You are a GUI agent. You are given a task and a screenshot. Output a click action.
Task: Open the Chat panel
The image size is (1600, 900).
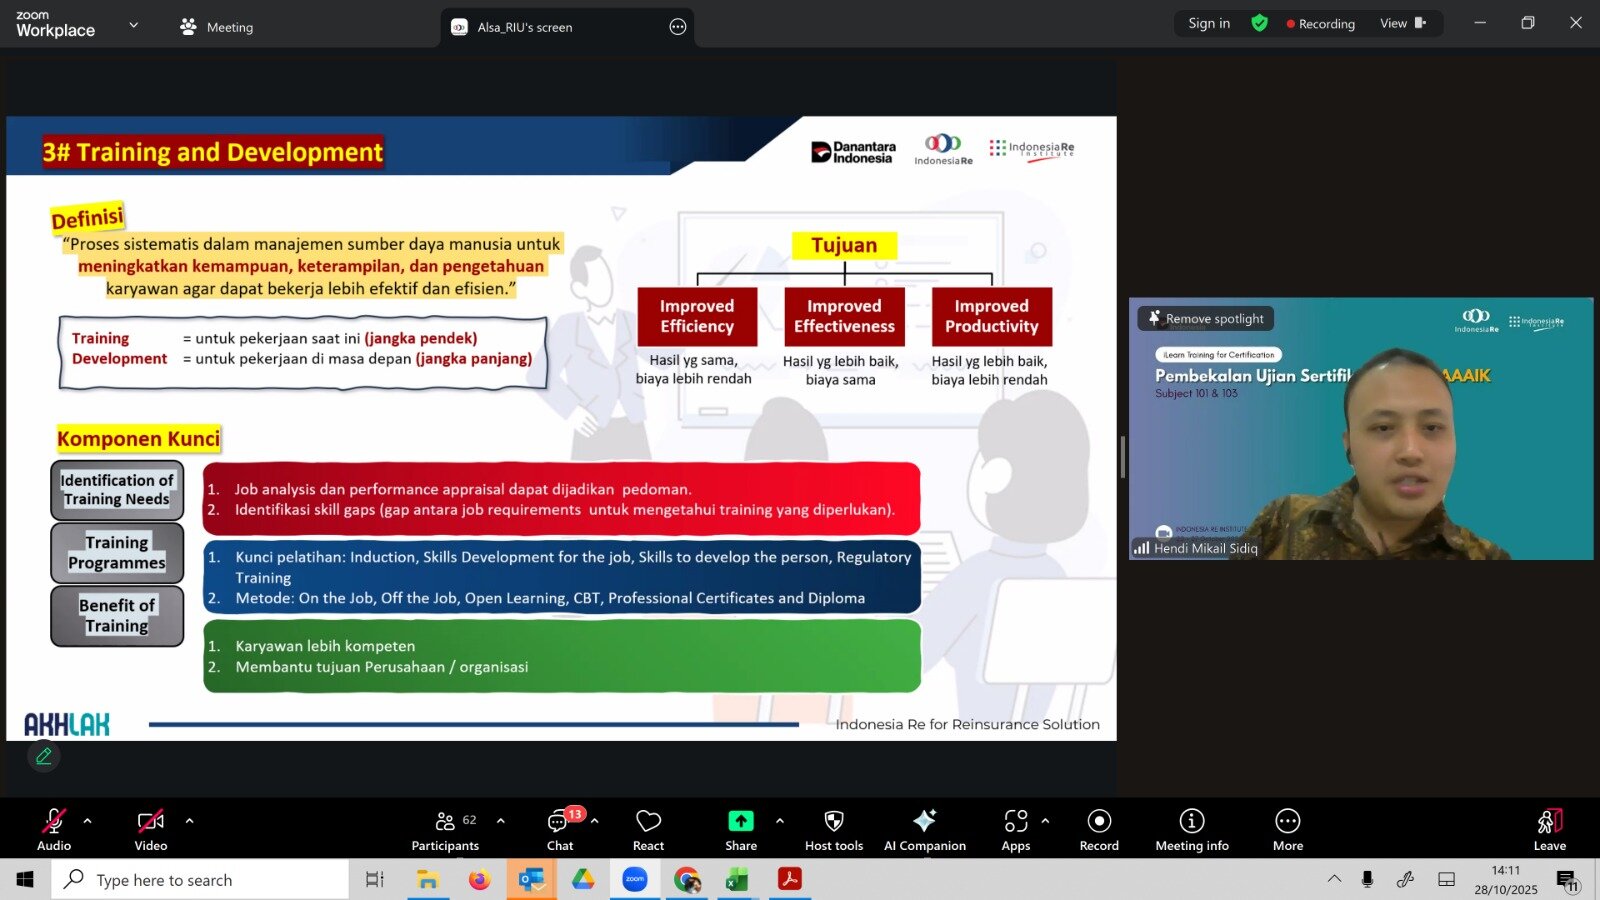coord(559,829)
